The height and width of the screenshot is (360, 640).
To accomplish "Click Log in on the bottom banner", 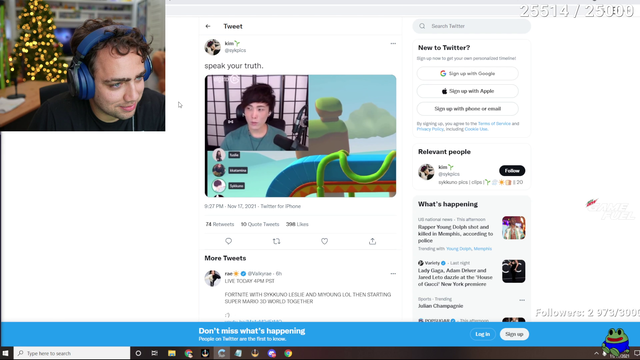I will [x=482, y=334].
